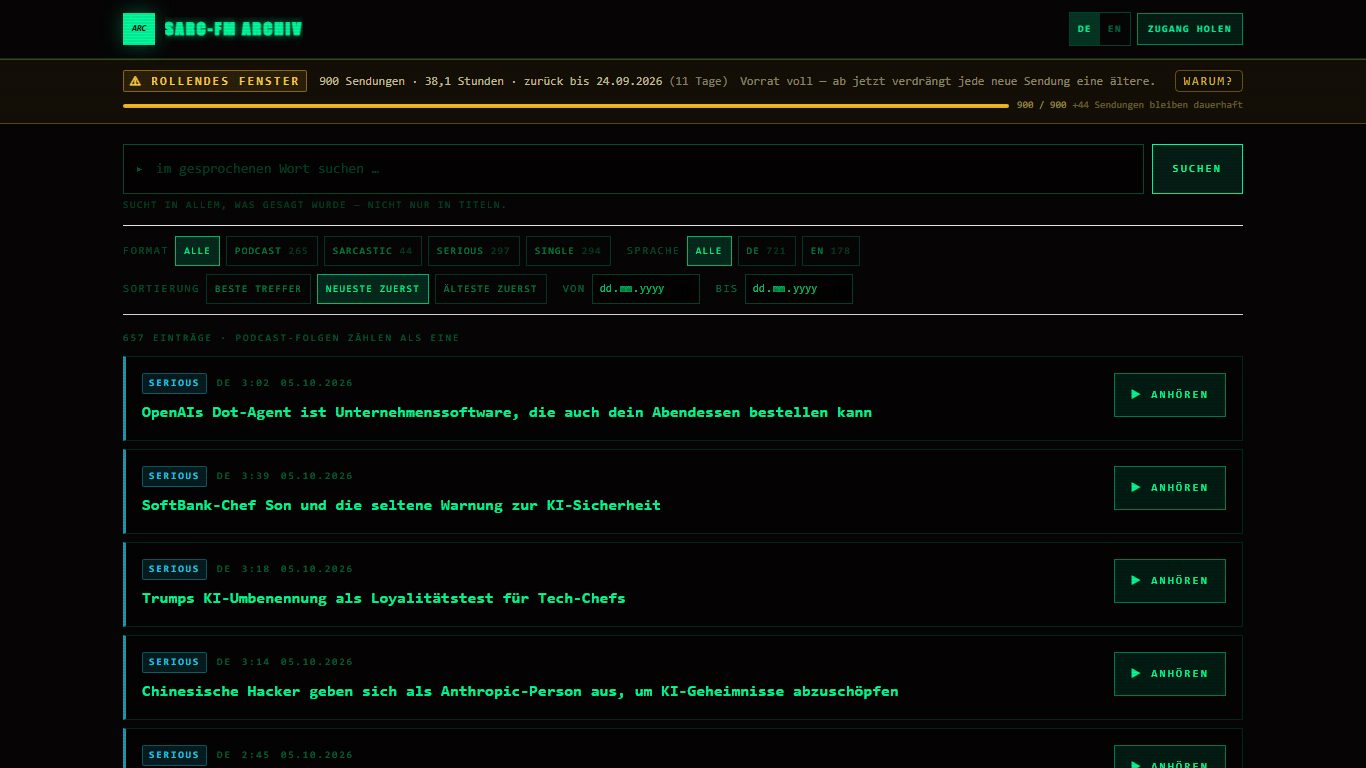
Task: Click the SUCHEN button
Action: (x=1197, y=169)
